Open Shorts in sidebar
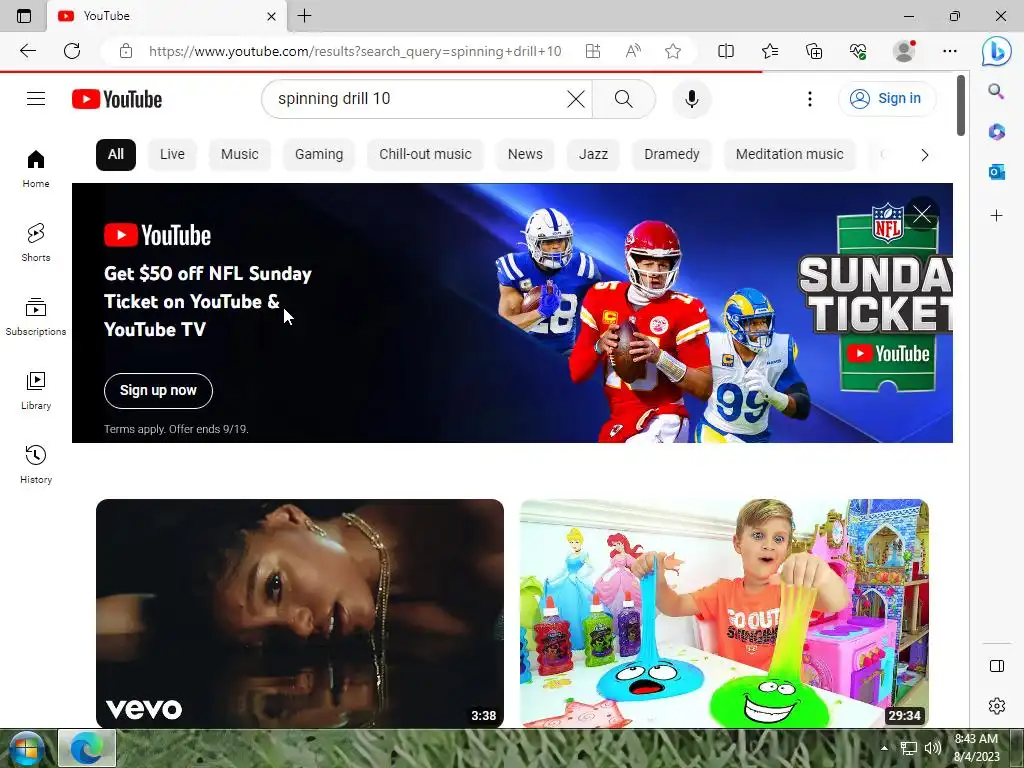 coord(36,242)
